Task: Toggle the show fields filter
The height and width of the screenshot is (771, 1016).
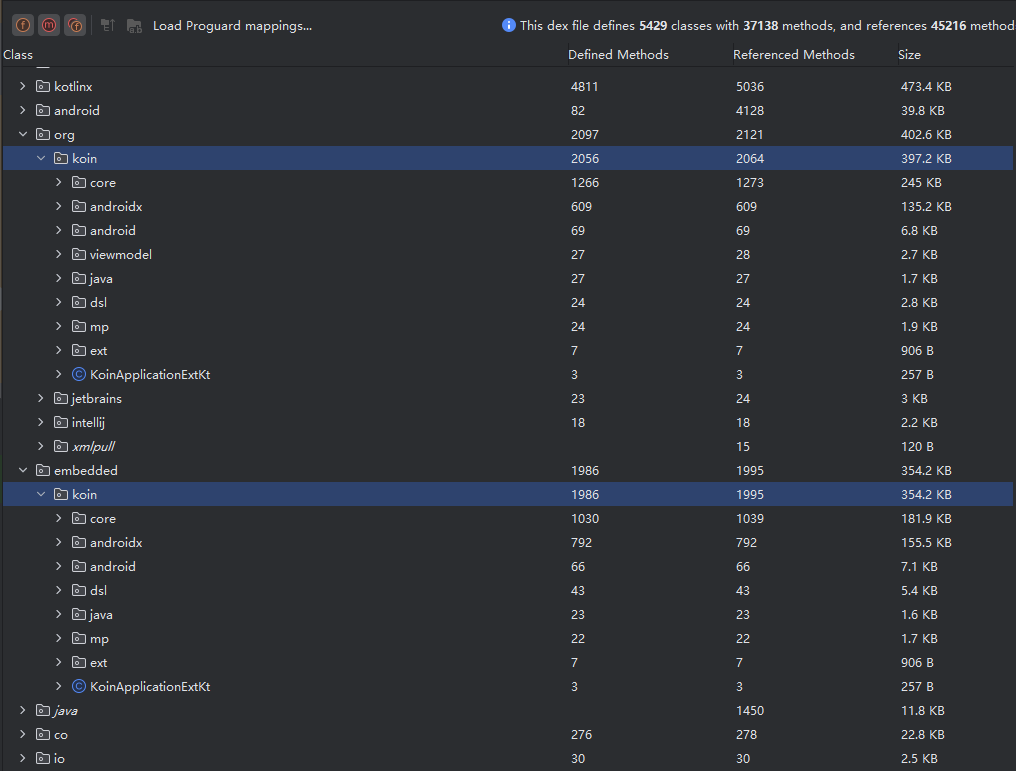Action: click(22, 25)
